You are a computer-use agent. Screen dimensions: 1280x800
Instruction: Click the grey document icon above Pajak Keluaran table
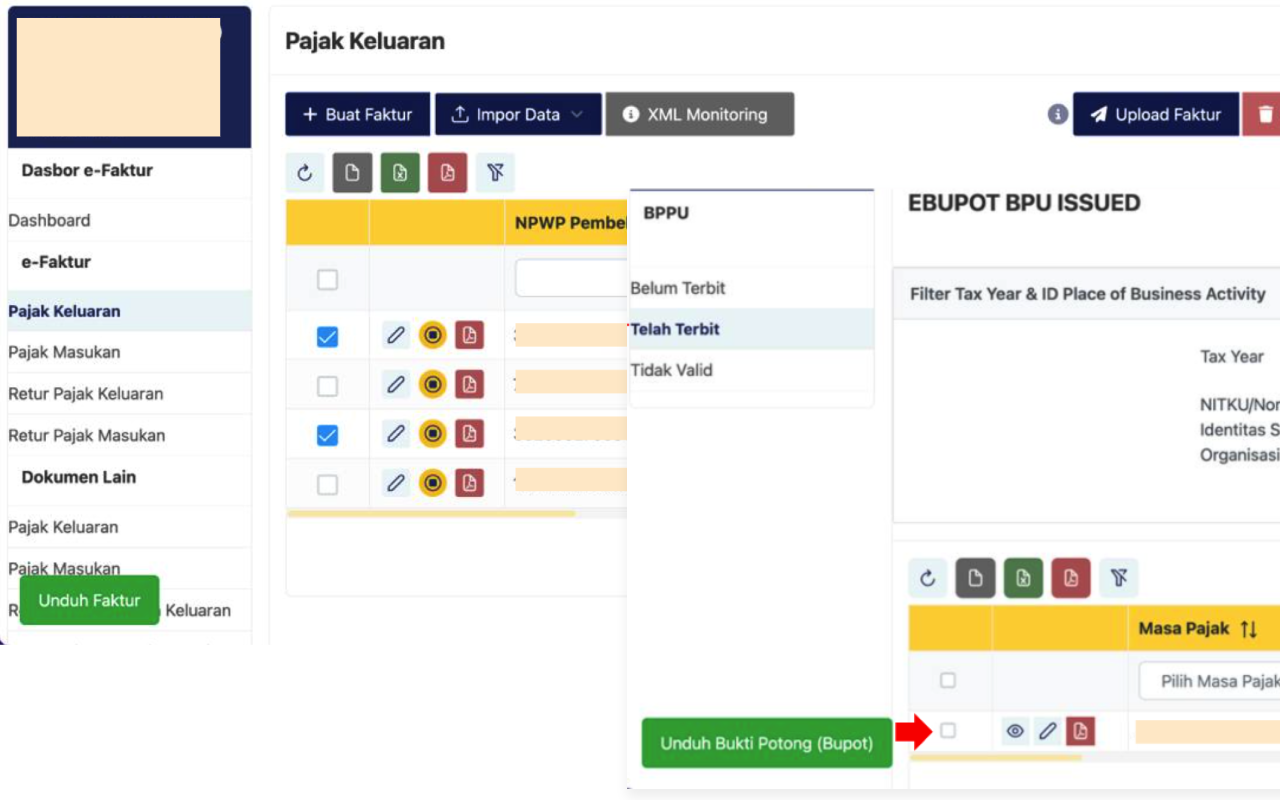point(352,173)
